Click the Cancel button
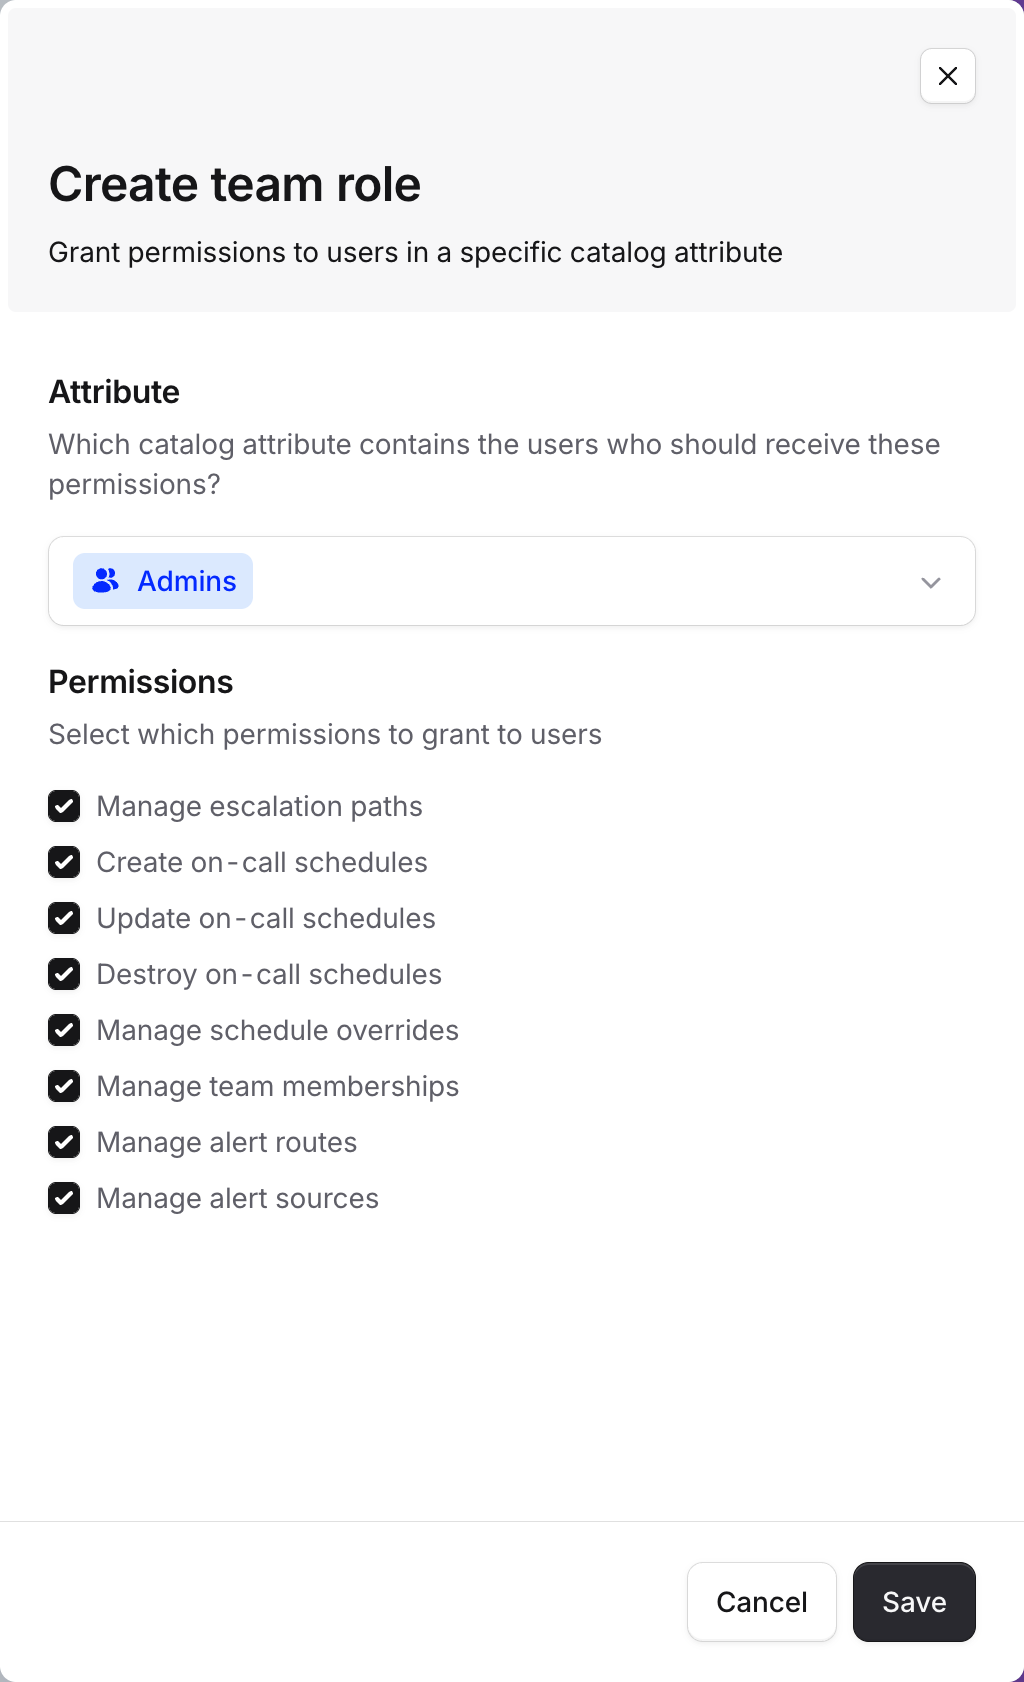This screenshot has width=1024, height=1682. [761, 1602]
